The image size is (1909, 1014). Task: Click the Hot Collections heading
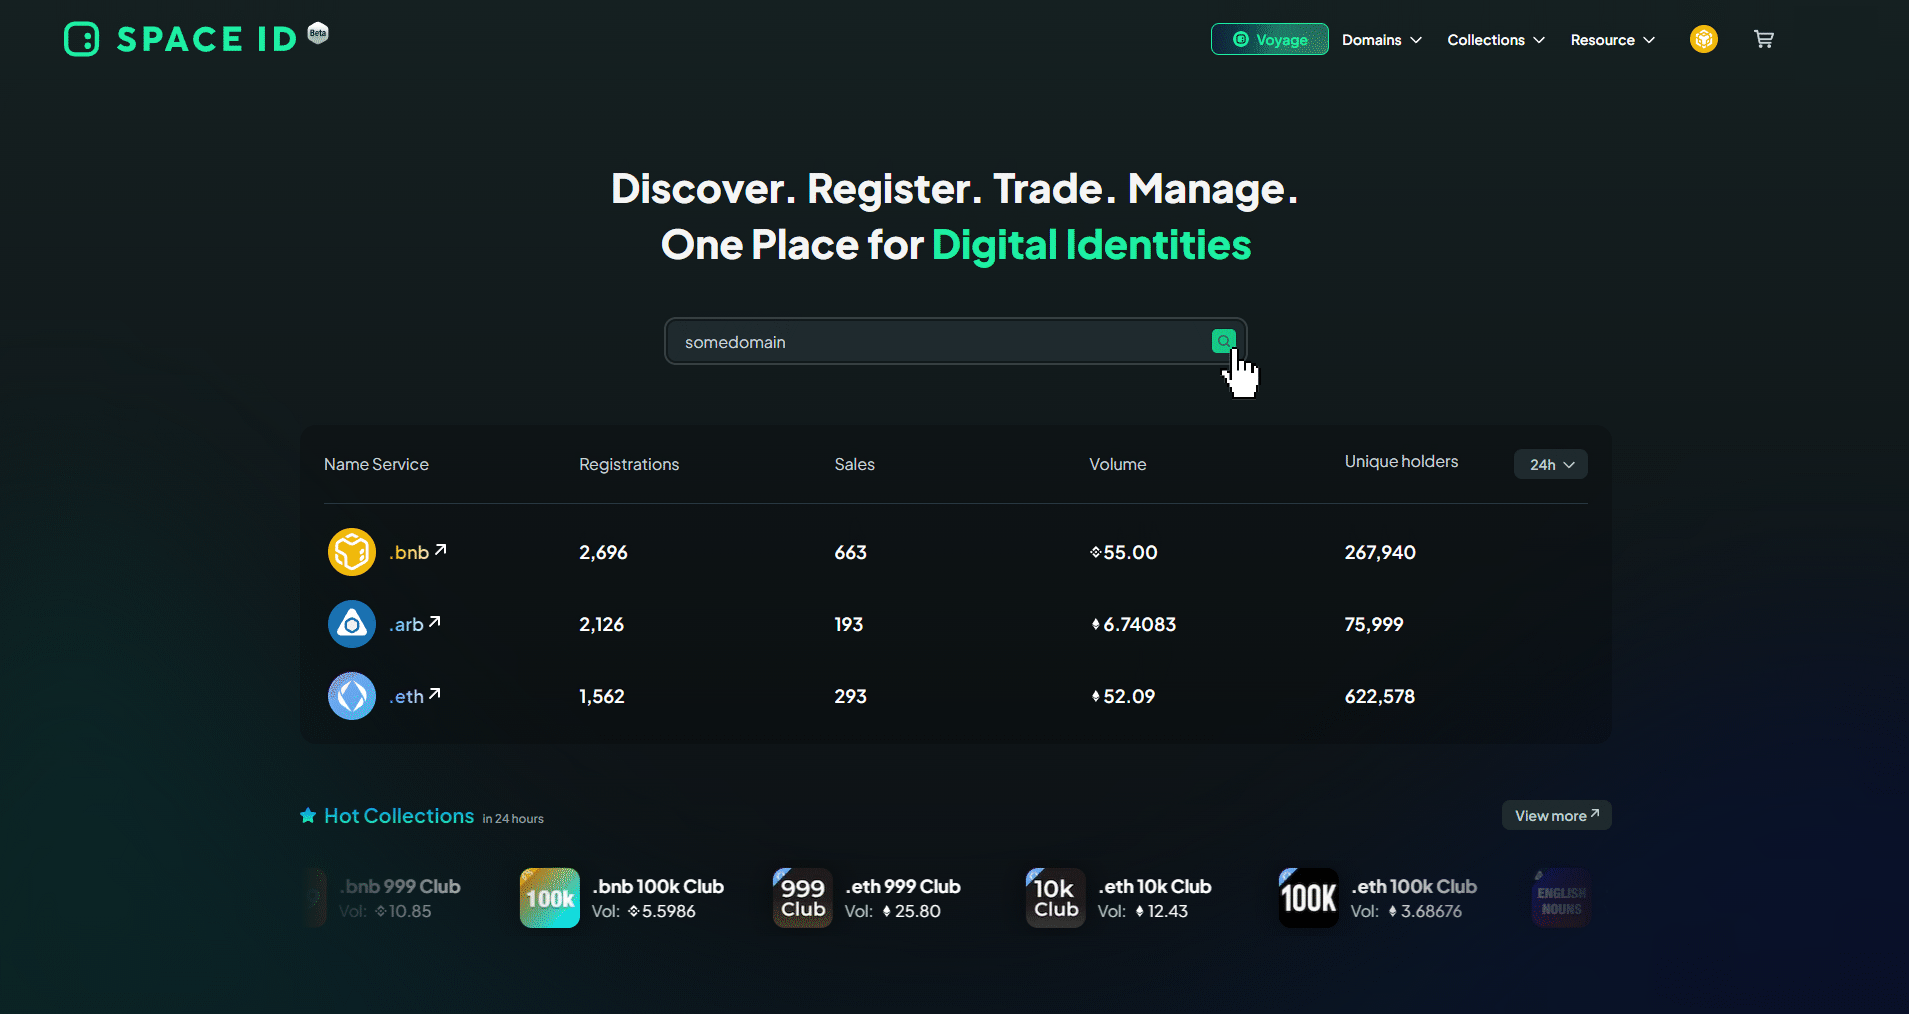pos(399,816)
